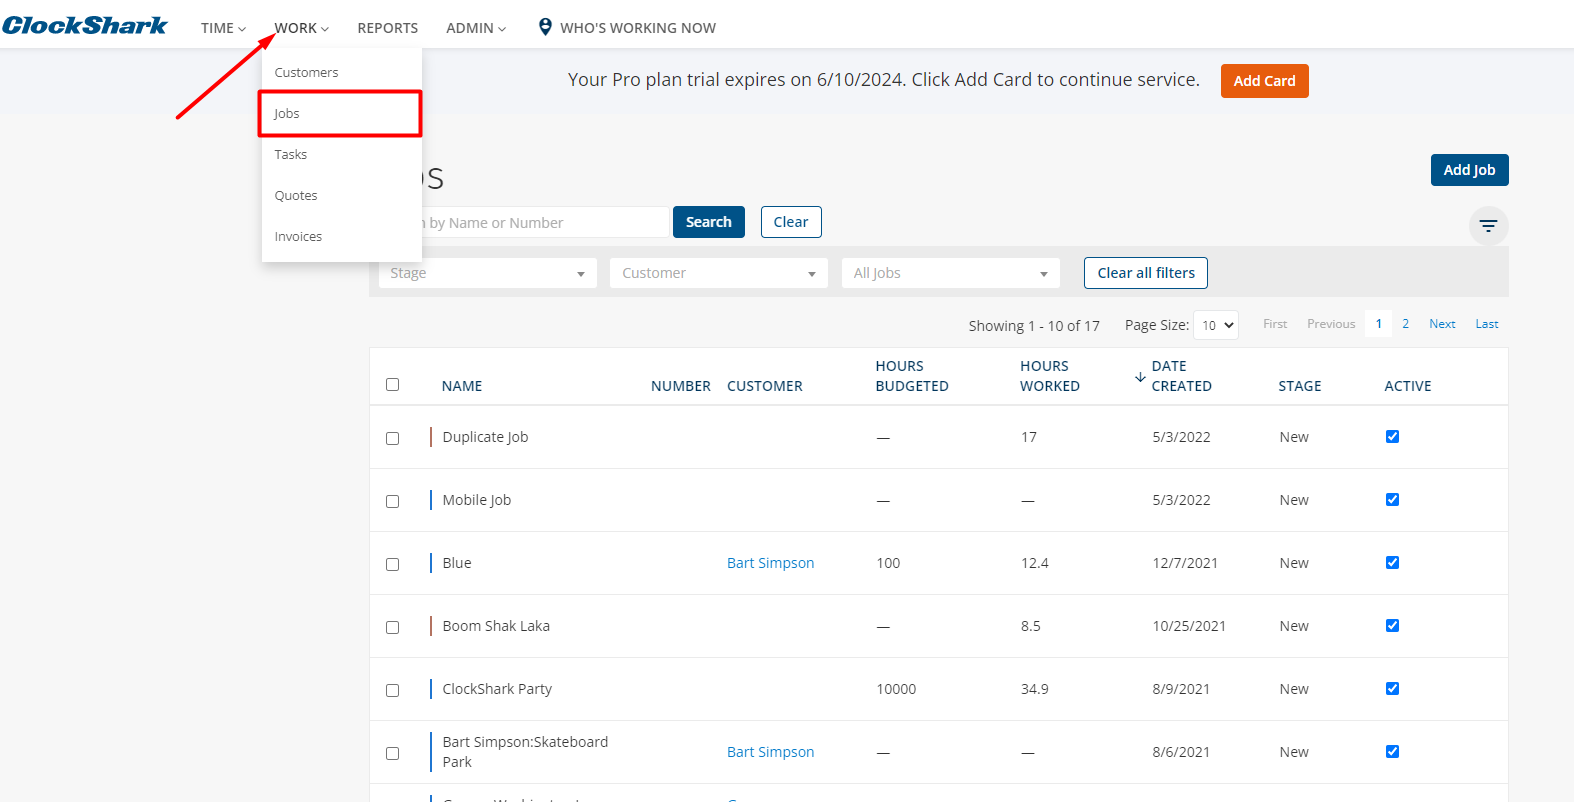
Task: Go to page 2
Action: (x=1405, y=324)
